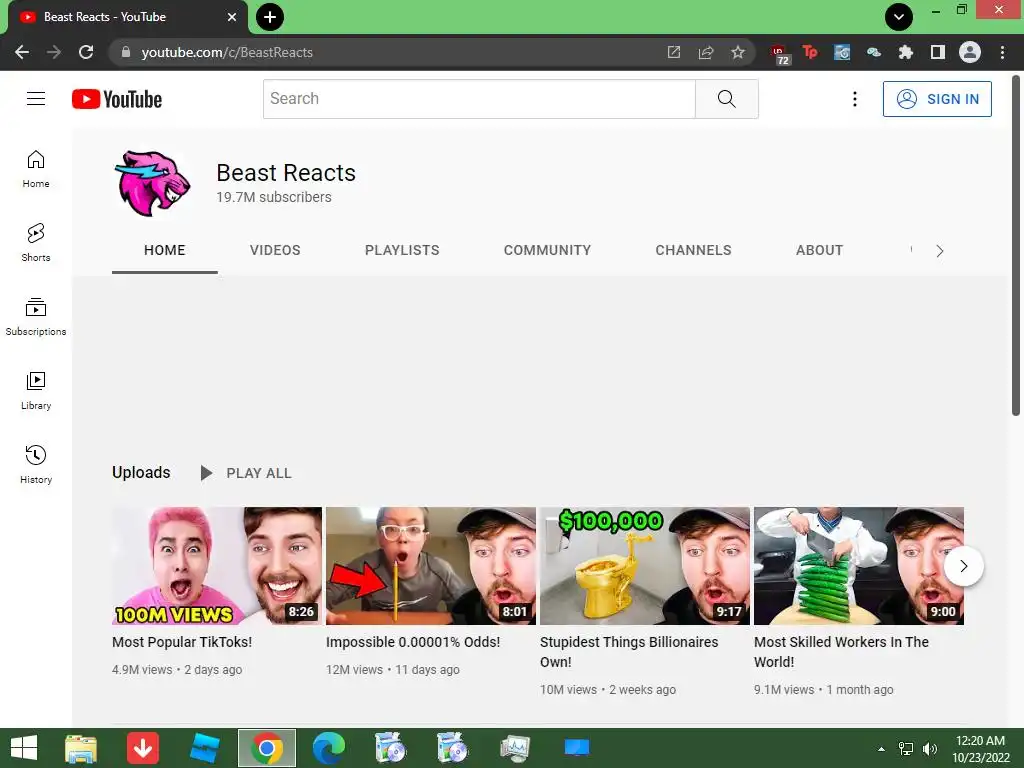Viewport: 1024px width, 768px height.
Task: Go to Home in the sidebar
Action: tap(36, 169)
